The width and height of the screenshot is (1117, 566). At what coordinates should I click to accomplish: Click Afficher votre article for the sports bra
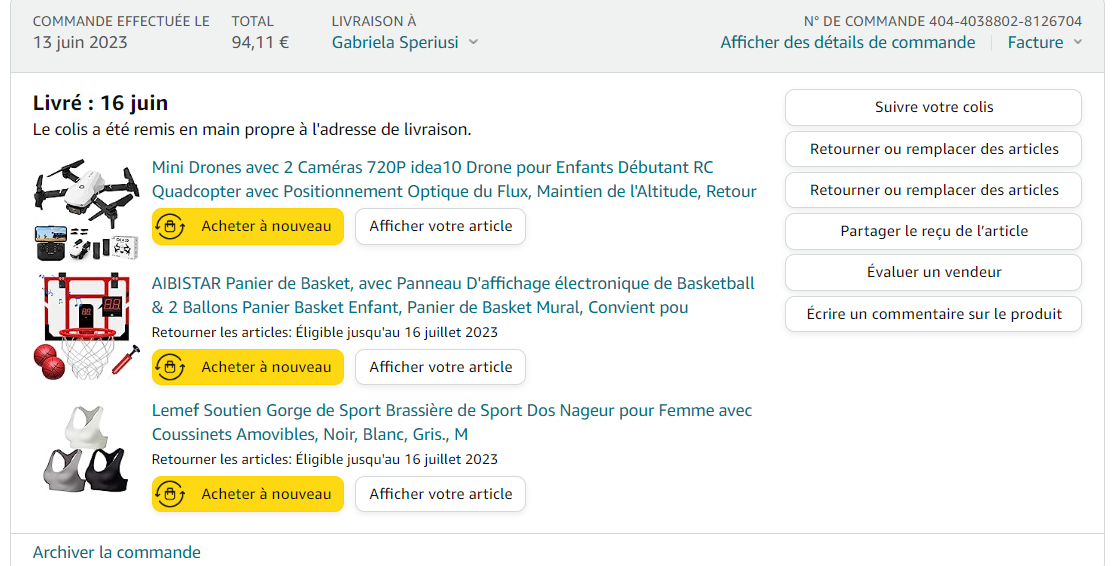pyautogui.click(x=440, y=494)
